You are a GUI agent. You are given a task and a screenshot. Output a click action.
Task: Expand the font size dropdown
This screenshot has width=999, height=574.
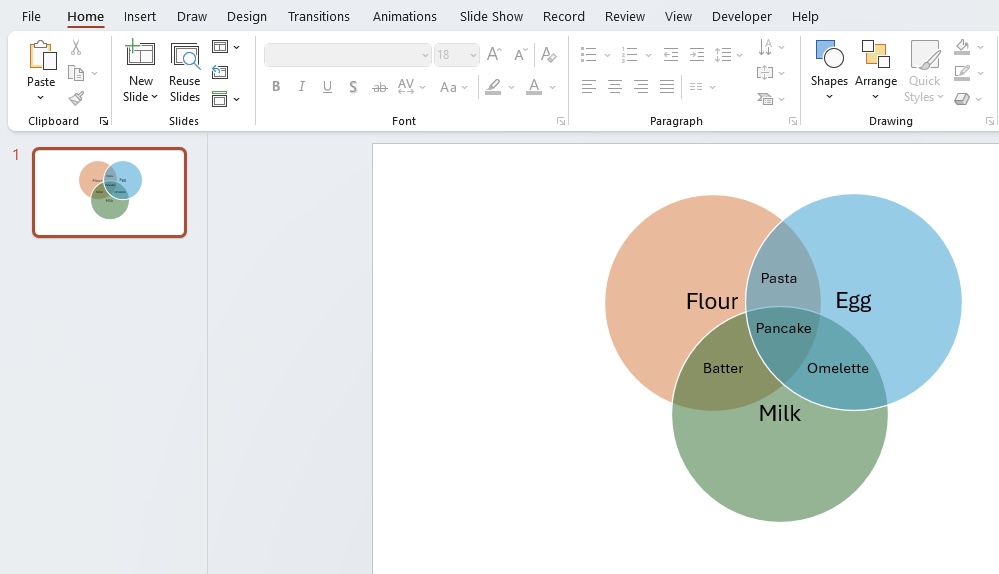(x=473, y=55)
